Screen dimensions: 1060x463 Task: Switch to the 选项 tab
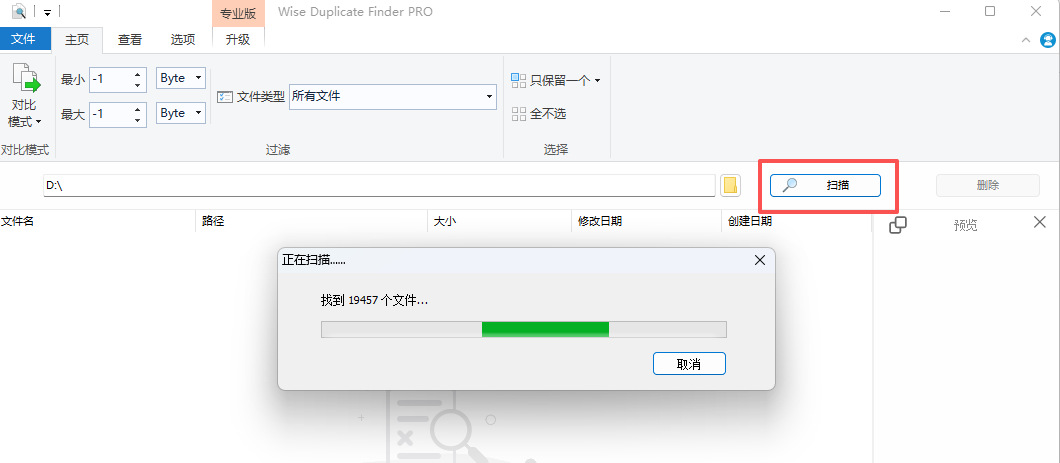[x=183, y=39]
